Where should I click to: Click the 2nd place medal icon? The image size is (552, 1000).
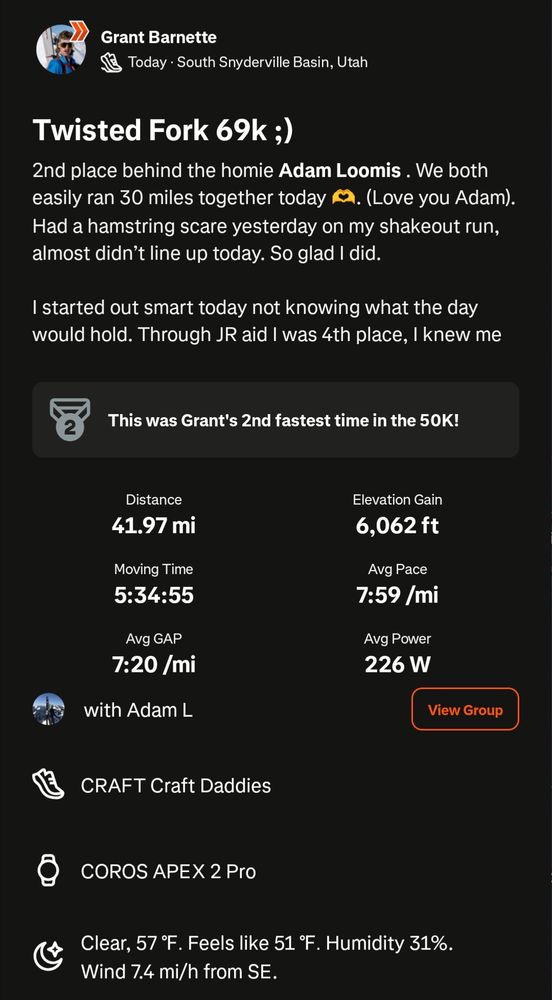pyautogui.click(x=70, y=419)
